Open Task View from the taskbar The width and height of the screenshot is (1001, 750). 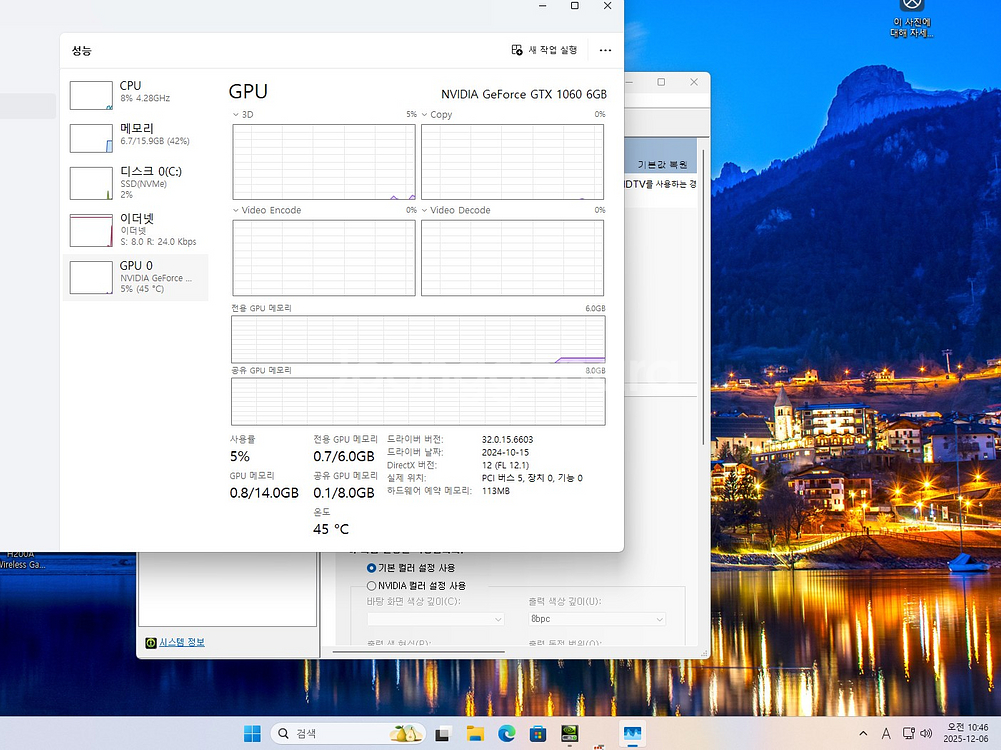[443, 734]
